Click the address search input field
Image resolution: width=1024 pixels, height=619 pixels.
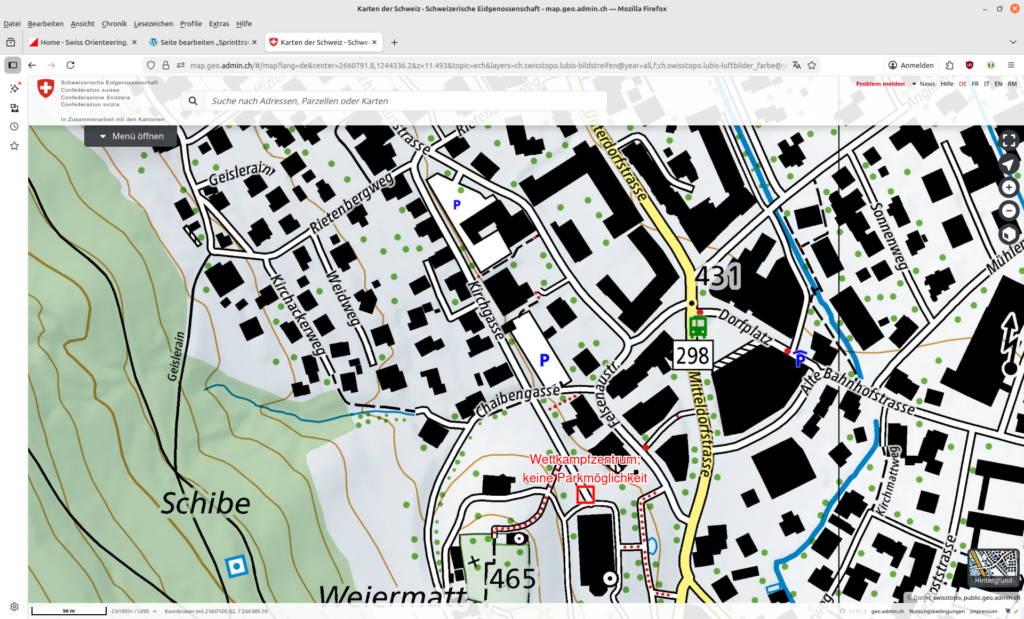[400, 102]
